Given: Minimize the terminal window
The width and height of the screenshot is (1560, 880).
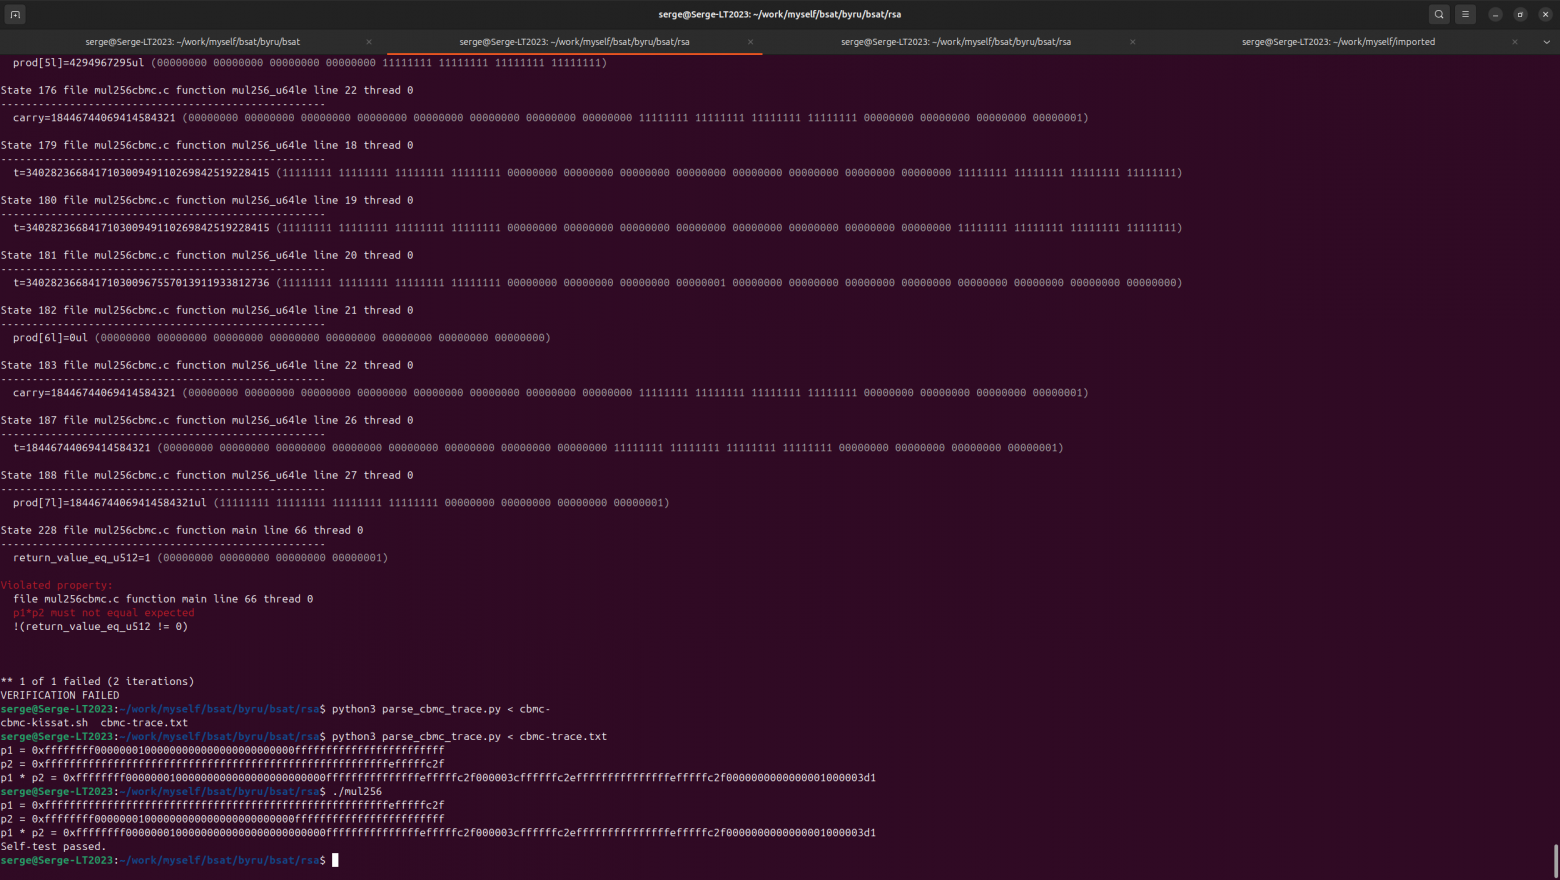Looking at the screenshot, I should [1495, 14].
